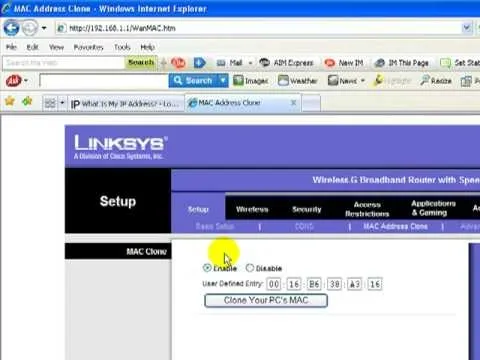Close the MAC Address Clone tab
The width and height of the screenshot is (480, 360).
(293, 103)
